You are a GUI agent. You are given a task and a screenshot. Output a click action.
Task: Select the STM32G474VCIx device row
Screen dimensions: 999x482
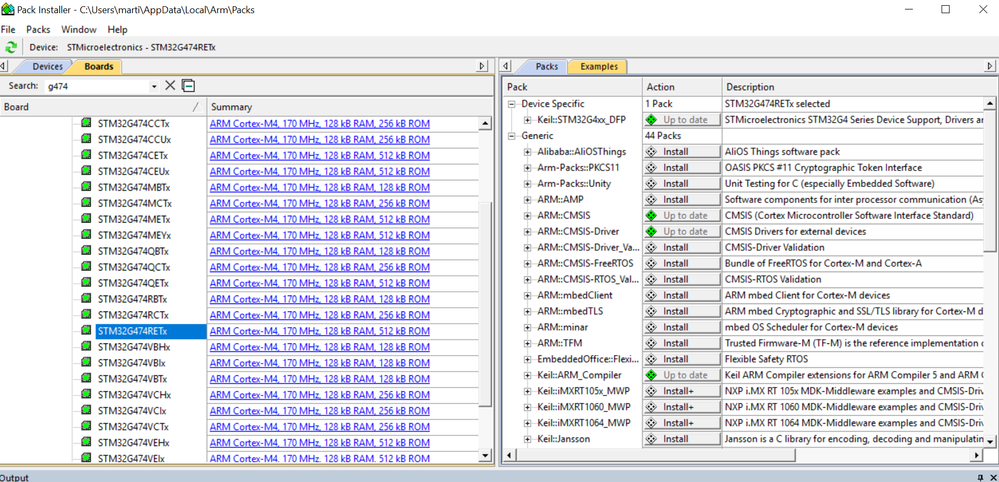pos(132,411)
